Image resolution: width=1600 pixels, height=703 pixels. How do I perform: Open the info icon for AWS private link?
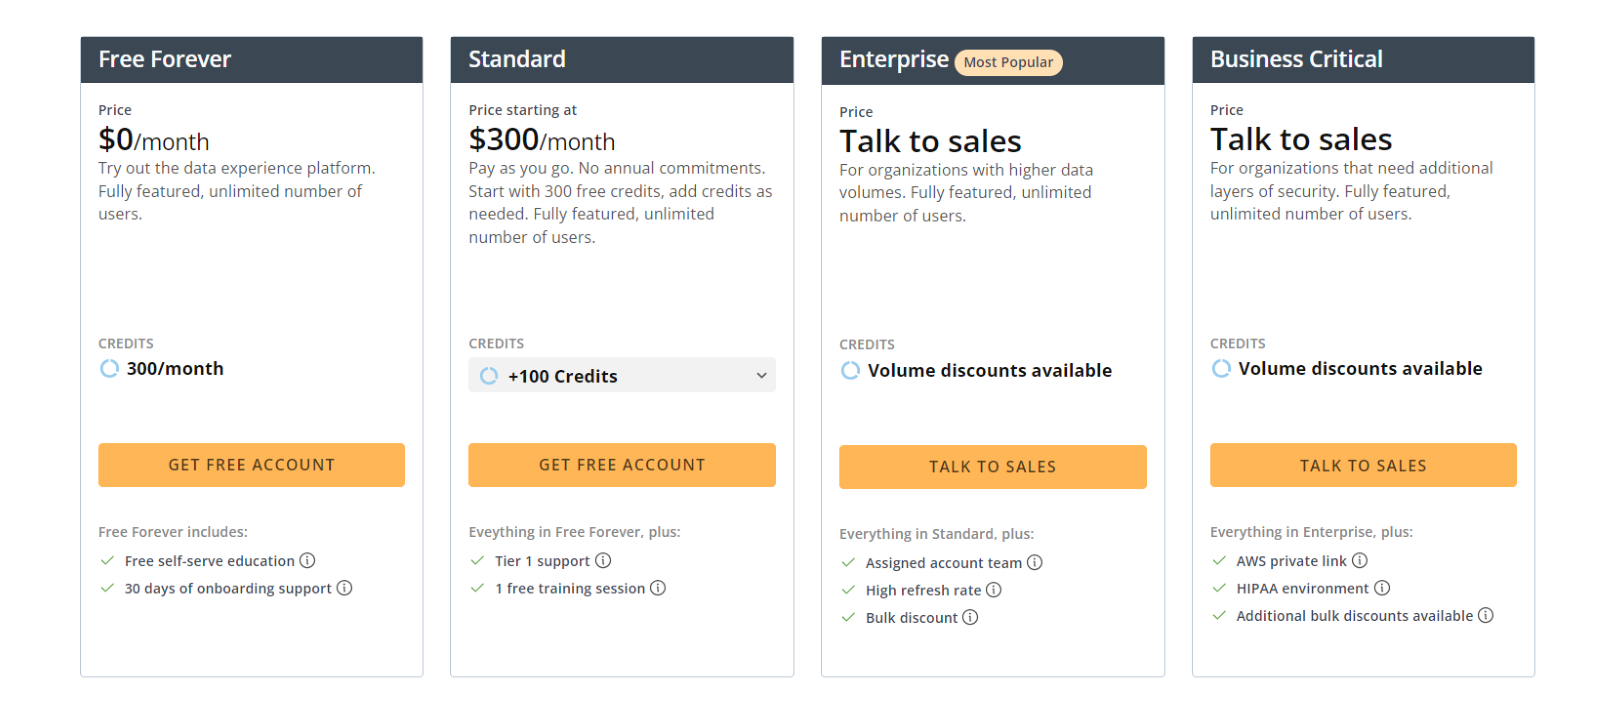1362,561
